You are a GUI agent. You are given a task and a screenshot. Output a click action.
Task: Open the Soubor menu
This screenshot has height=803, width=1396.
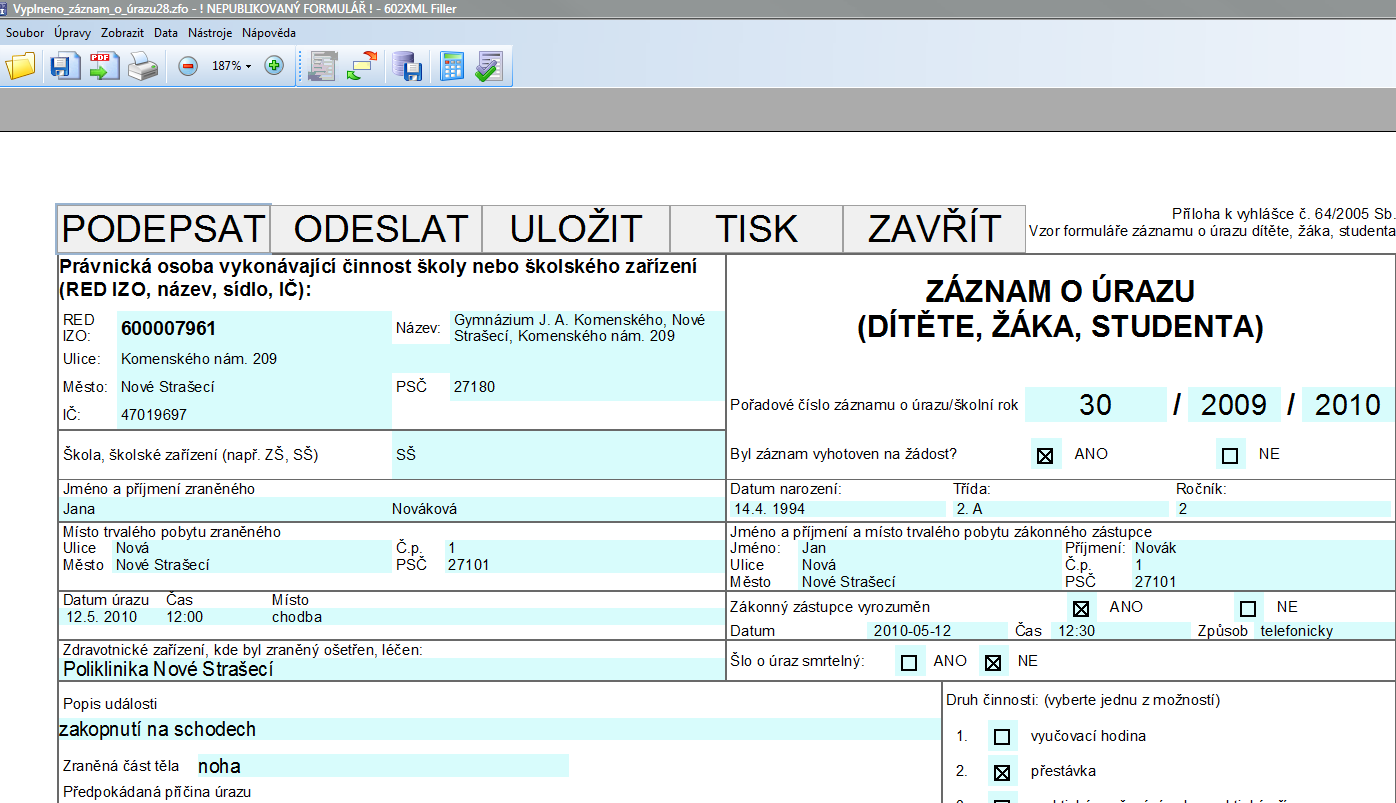tap(25, 33)
